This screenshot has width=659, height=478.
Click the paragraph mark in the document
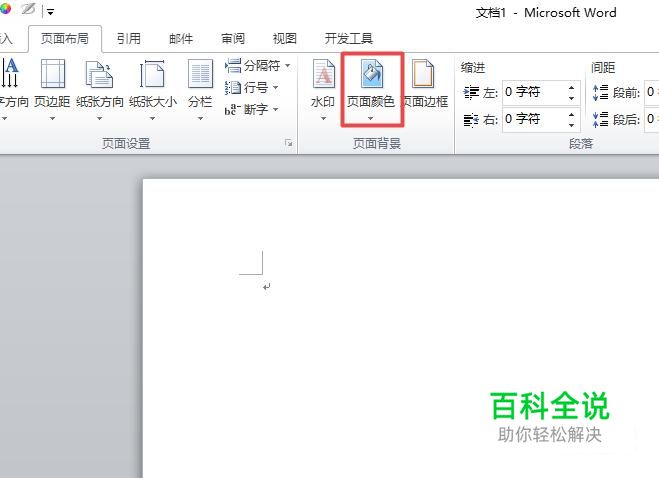[266, 287]
